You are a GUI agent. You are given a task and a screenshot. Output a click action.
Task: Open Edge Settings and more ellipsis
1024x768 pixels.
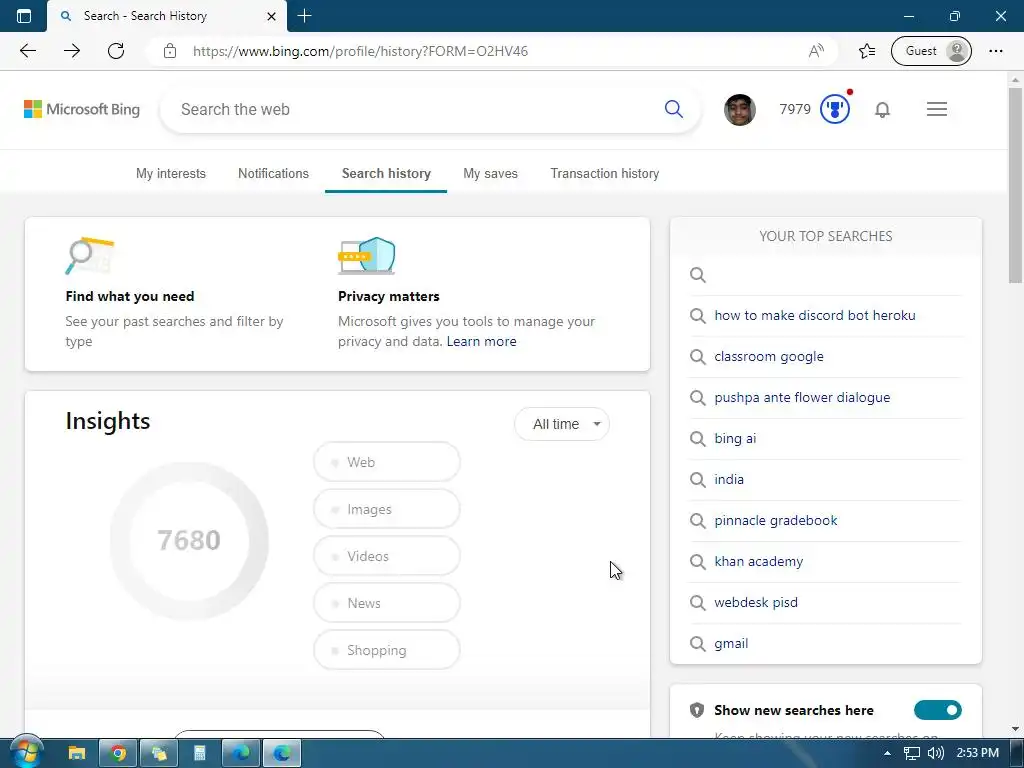tap(995, 51)
